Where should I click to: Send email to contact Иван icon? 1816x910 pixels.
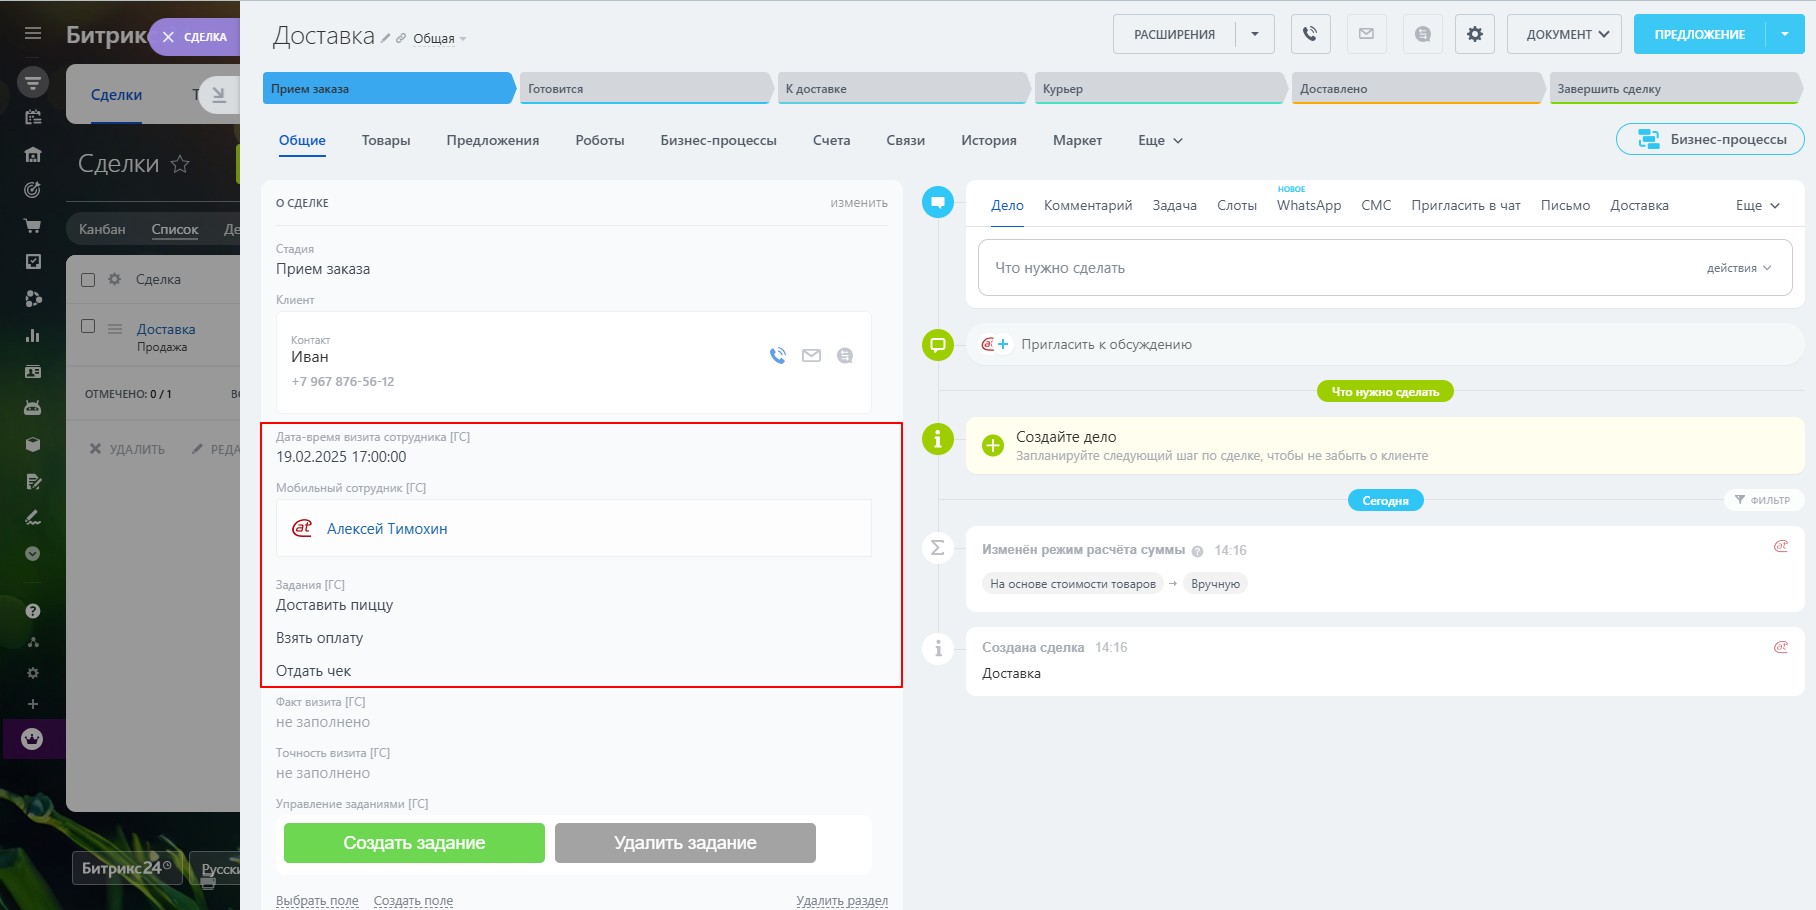(811, 356)
